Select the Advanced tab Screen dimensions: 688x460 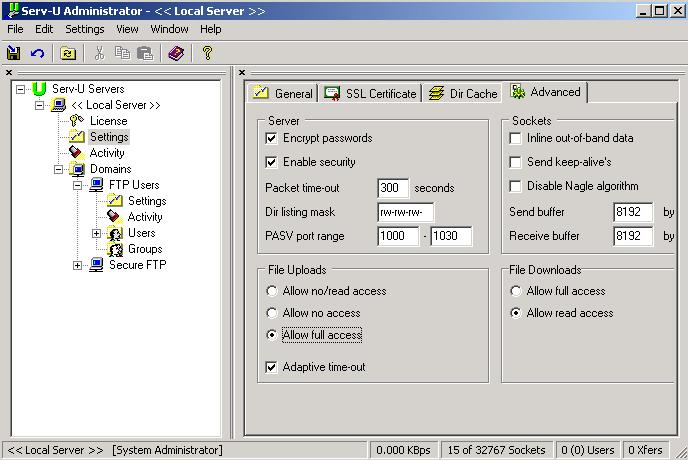(545, 92)
